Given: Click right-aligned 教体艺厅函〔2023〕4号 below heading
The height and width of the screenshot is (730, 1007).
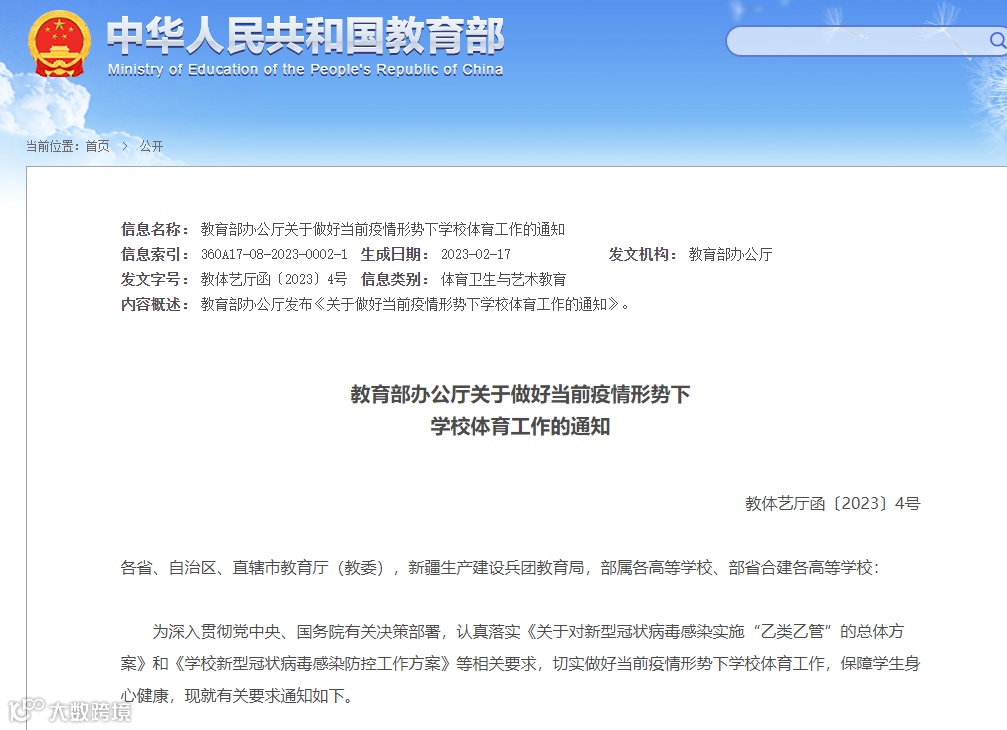Looking at the screenshot, I should 832,503.
